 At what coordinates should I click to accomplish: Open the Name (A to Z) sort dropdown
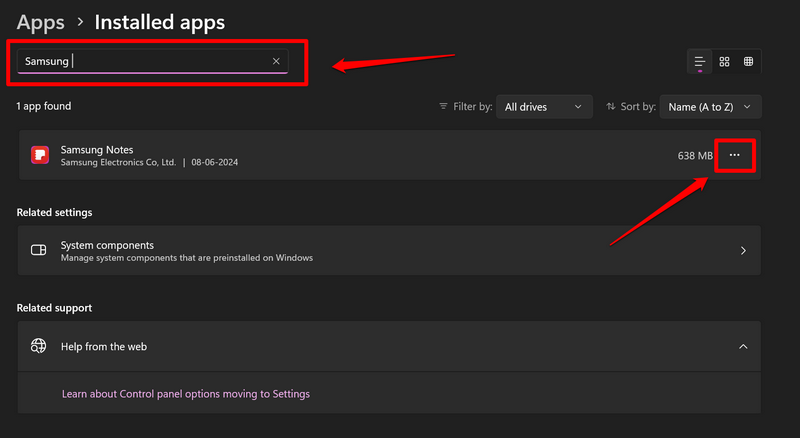tap(710, 106)
